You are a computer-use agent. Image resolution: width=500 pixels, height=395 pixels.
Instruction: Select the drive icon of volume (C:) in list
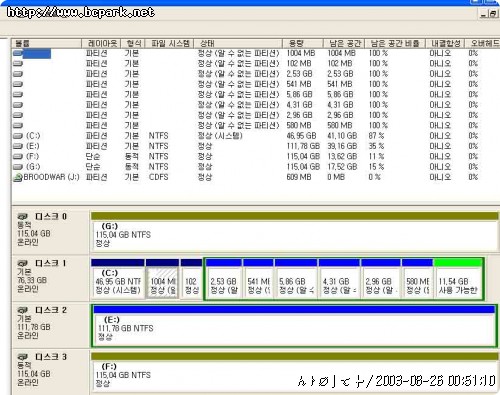[18, 136]
